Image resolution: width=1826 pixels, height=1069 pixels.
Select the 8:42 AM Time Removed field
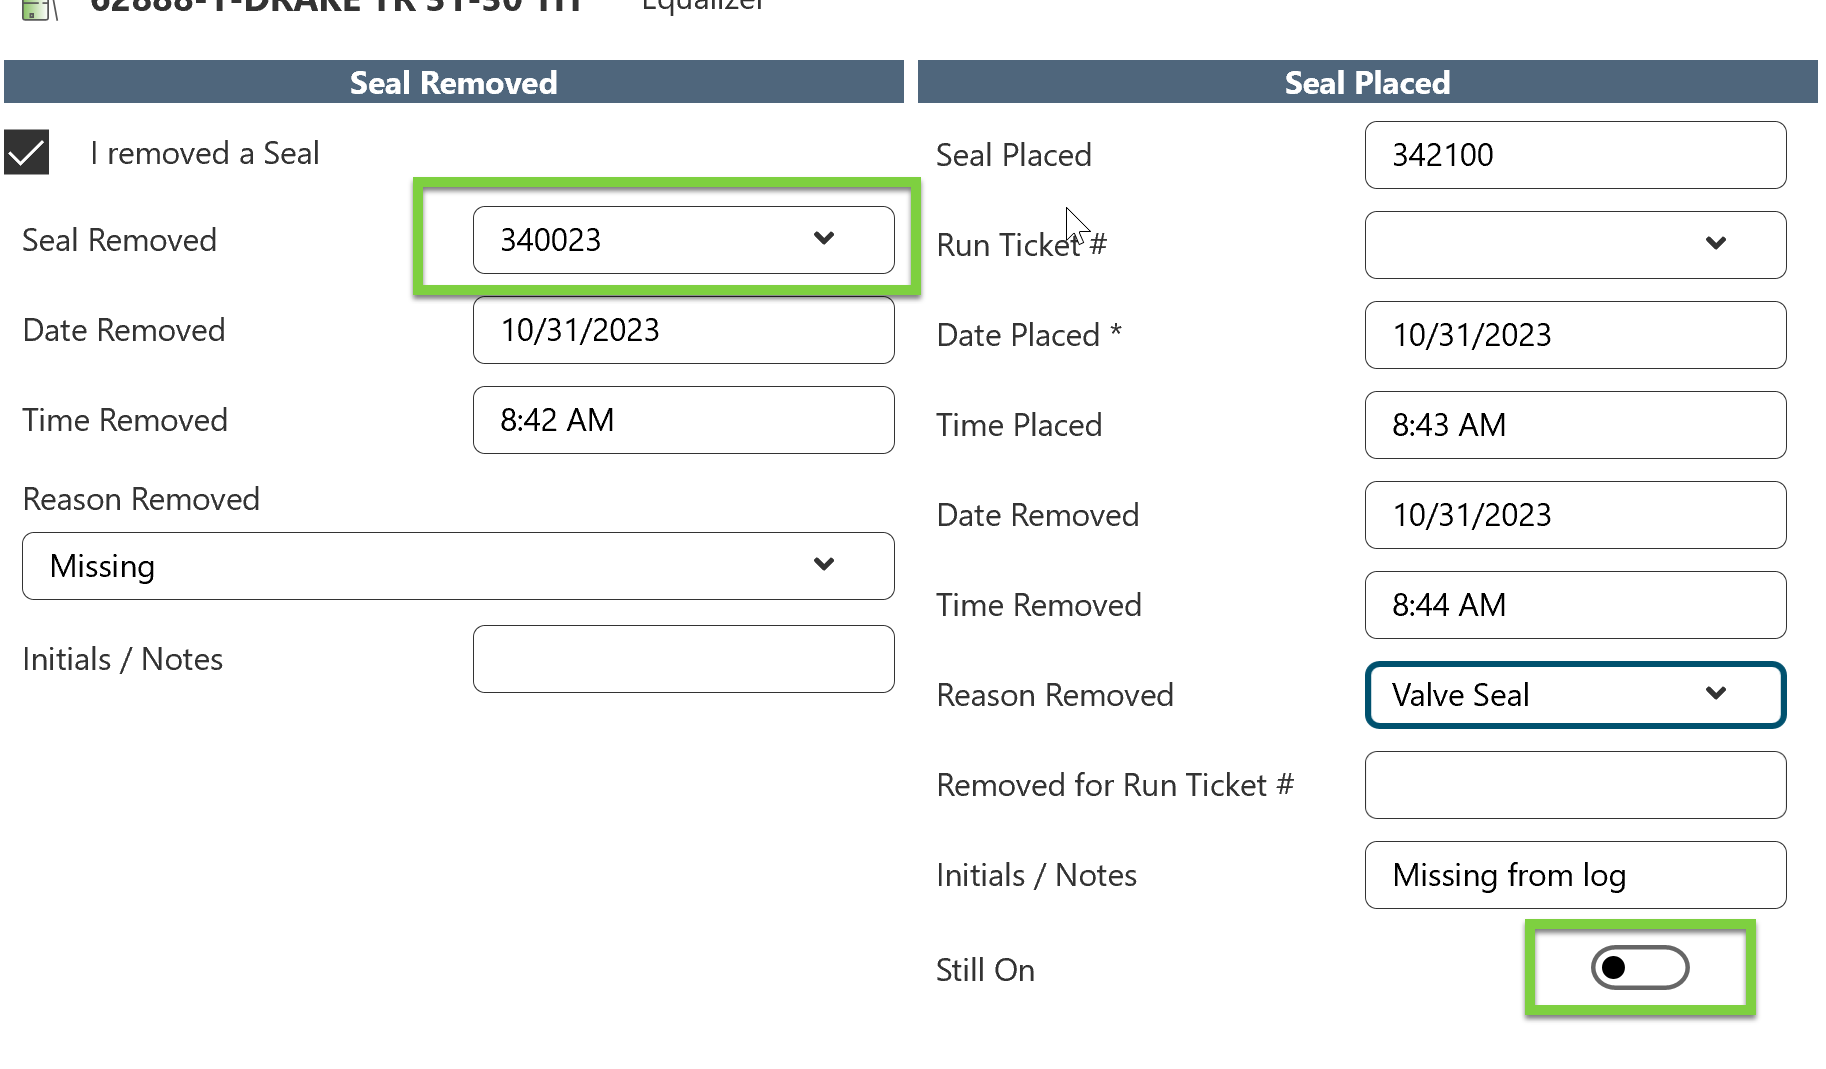(683, 420)
